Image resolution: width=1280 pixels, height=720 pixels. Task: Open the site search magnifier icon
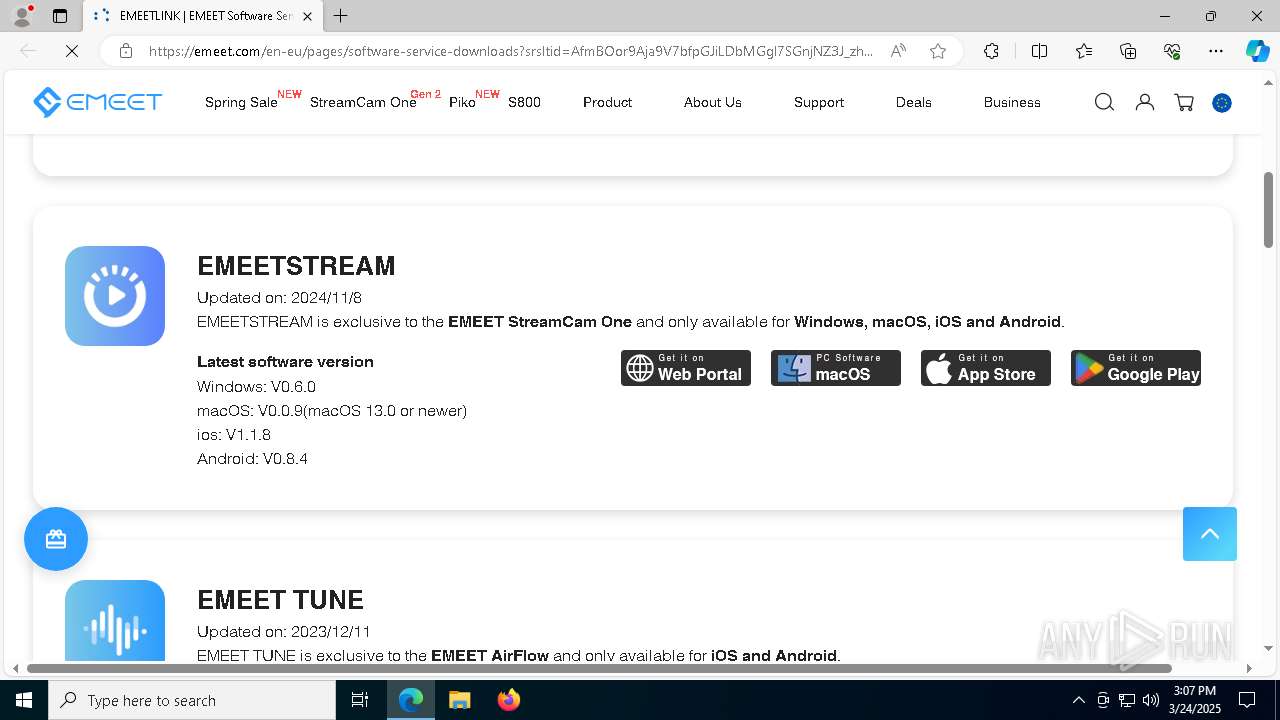tap(1104, 102)
